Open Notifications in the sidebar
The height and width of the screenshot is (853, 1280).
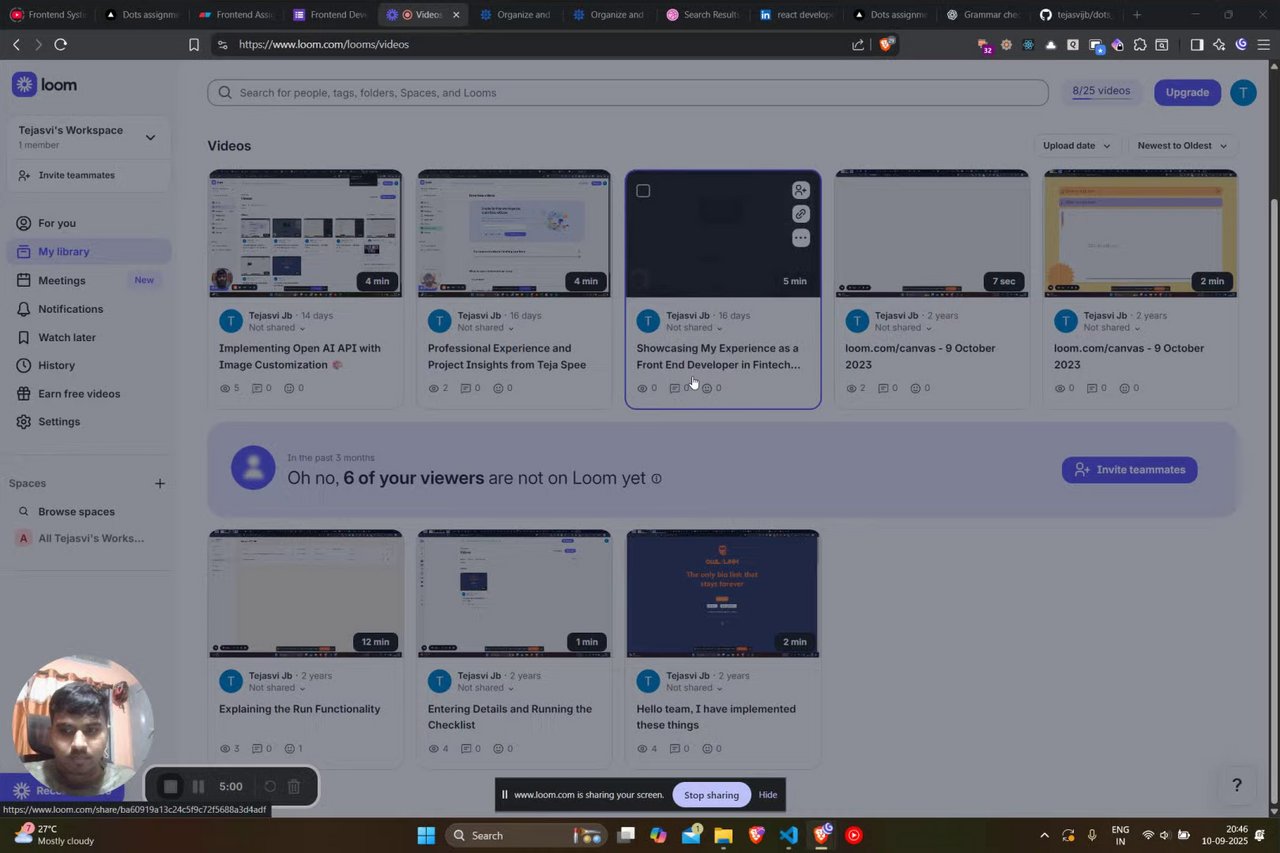[90, 309]
